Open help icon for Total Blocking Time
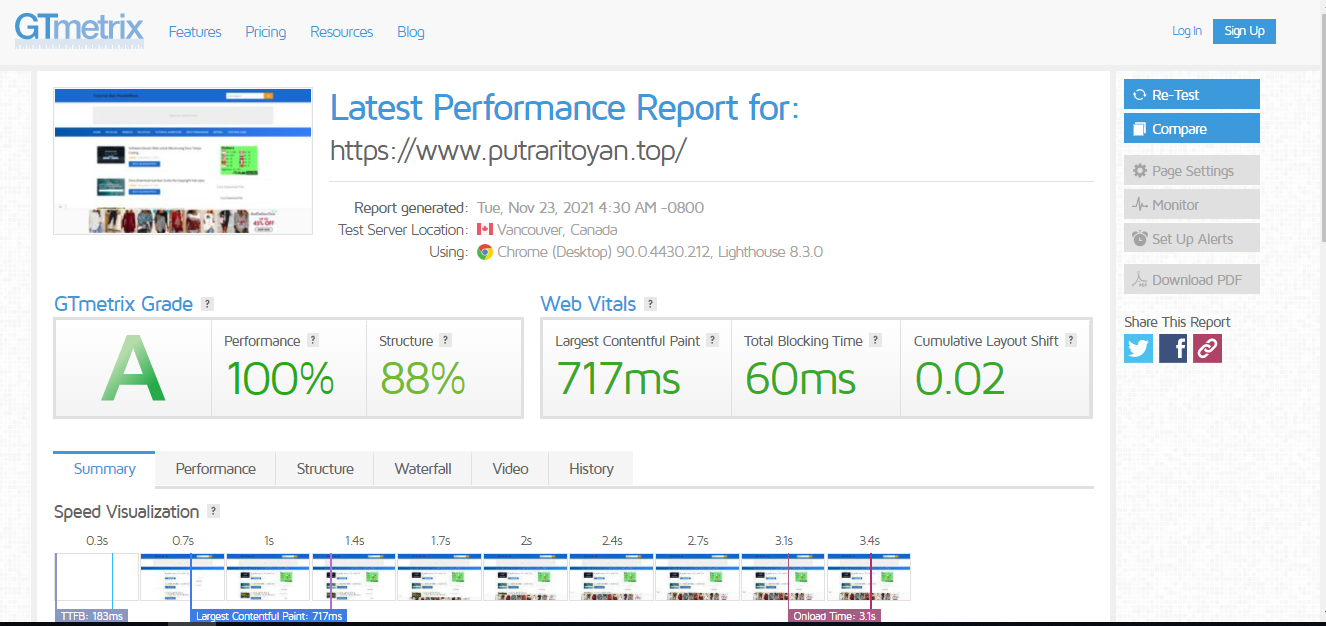Screen dimensions: 1326x626 click(875, 340)
